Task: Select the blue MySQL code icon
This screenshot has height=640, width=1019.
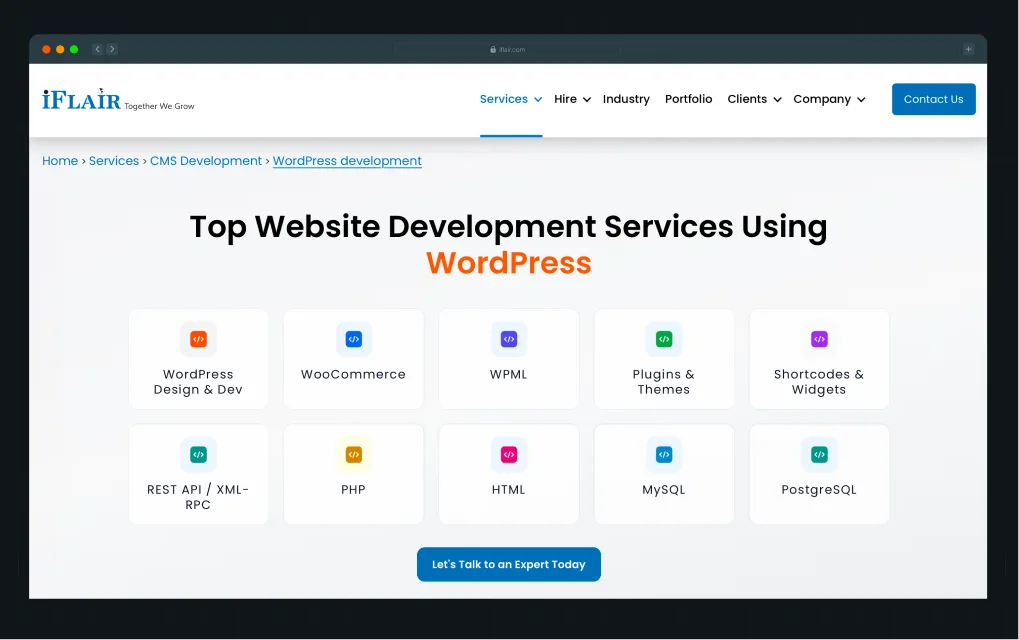Action: tap(664, 455)
